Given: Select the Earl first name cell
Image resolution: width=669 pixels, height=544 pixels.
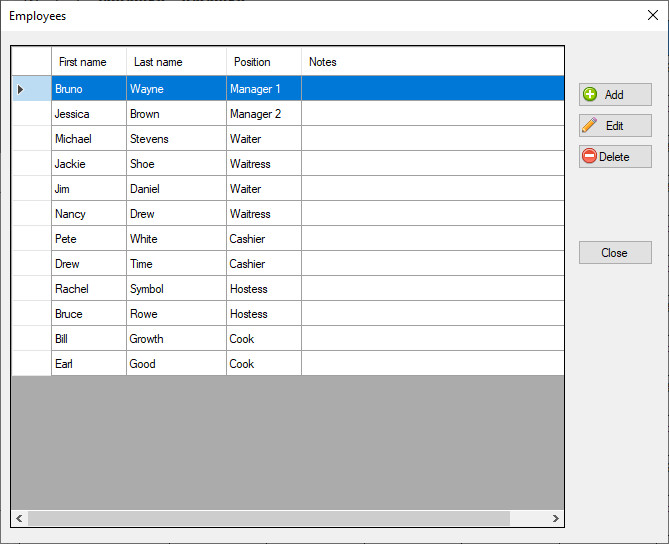Looking at the screenshot, I should tap(89, 364).
